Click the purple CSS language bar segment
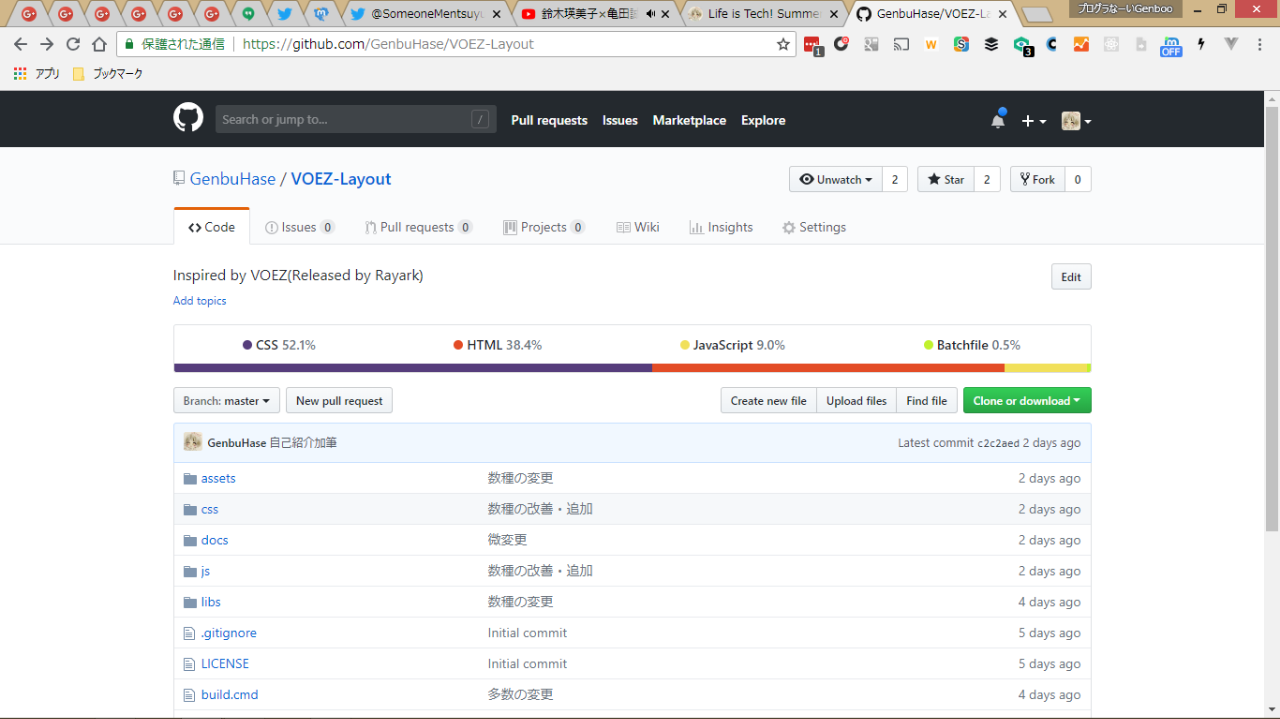This screenshot has height=719, width=1280. point(412,368)
